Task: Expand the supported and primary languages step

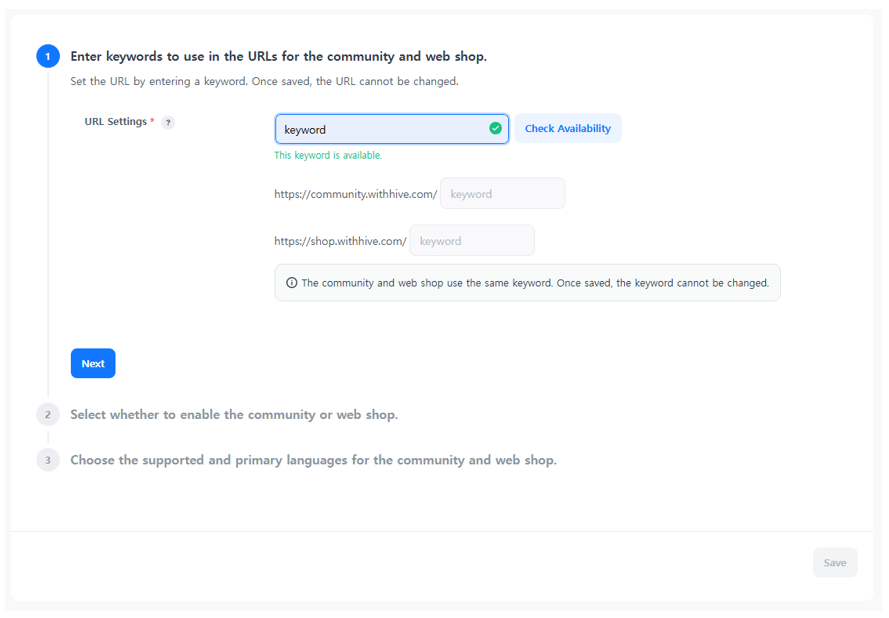Action: click(x=313, y=460)
